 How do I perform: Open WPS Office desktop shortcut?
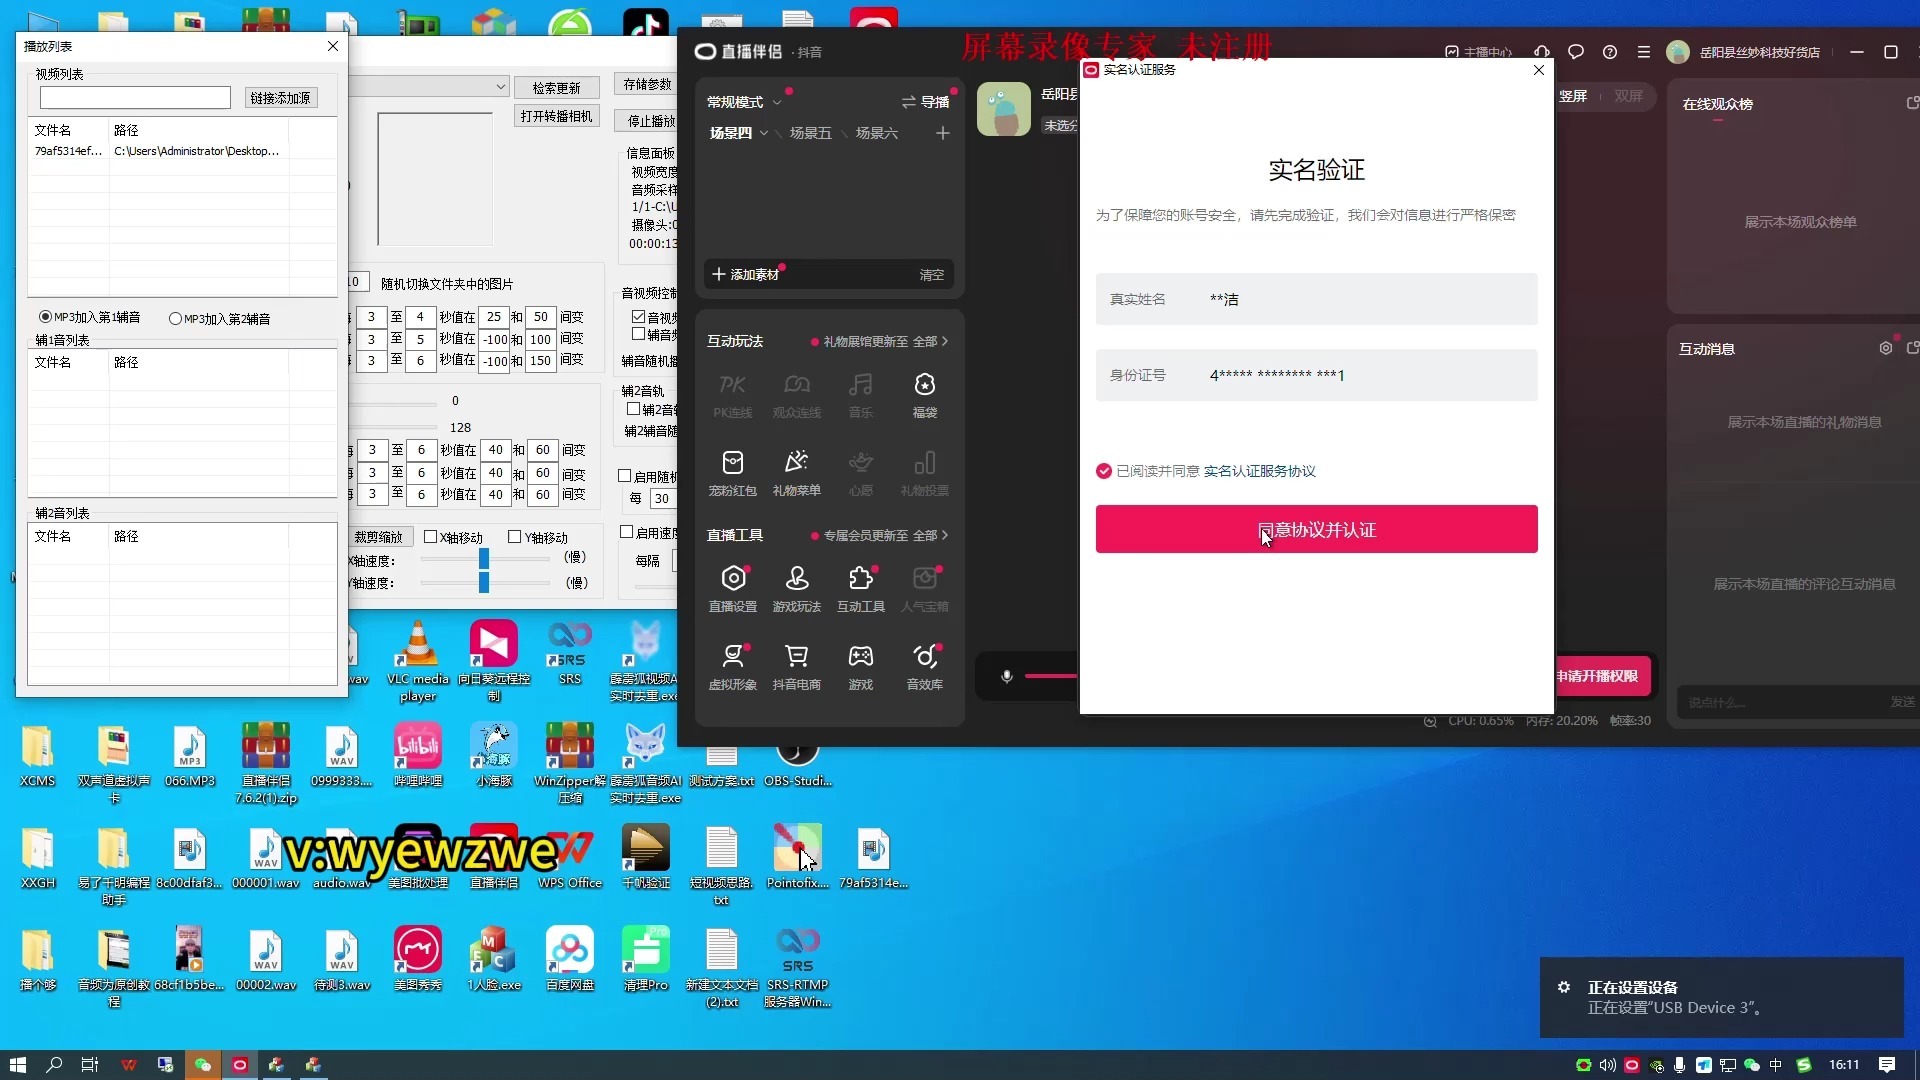[x=570, y=857]
